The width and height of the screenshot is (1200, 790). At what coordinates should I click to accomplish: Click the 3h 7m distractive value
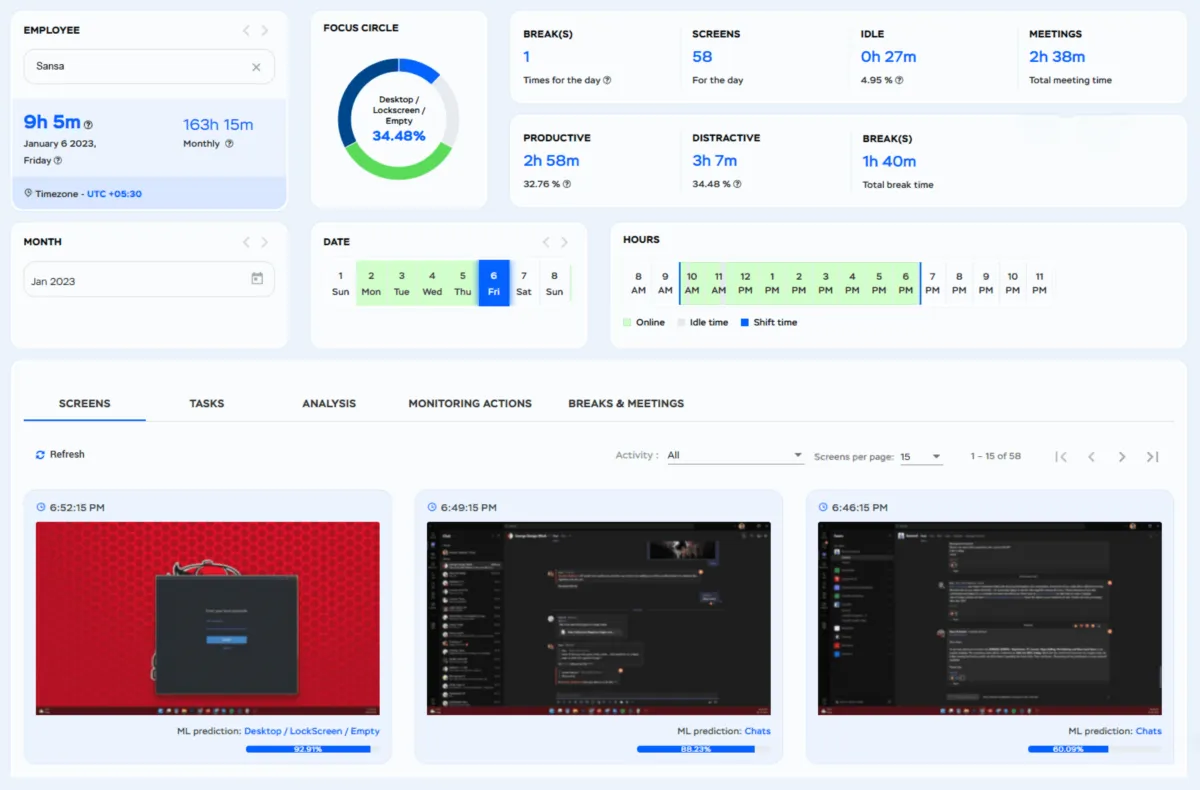click(714, 161)
